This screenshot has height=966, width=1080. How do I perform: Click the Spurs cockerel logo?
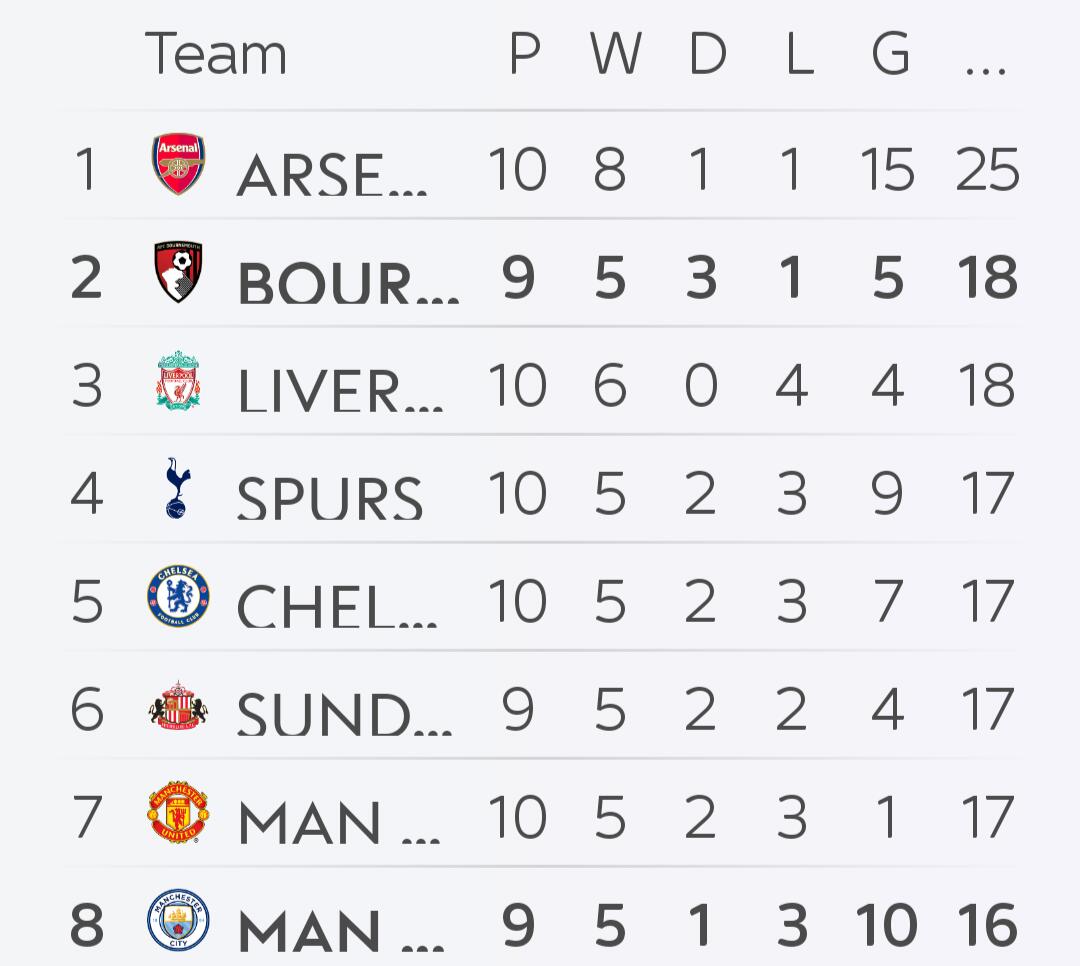pos(178,489)
